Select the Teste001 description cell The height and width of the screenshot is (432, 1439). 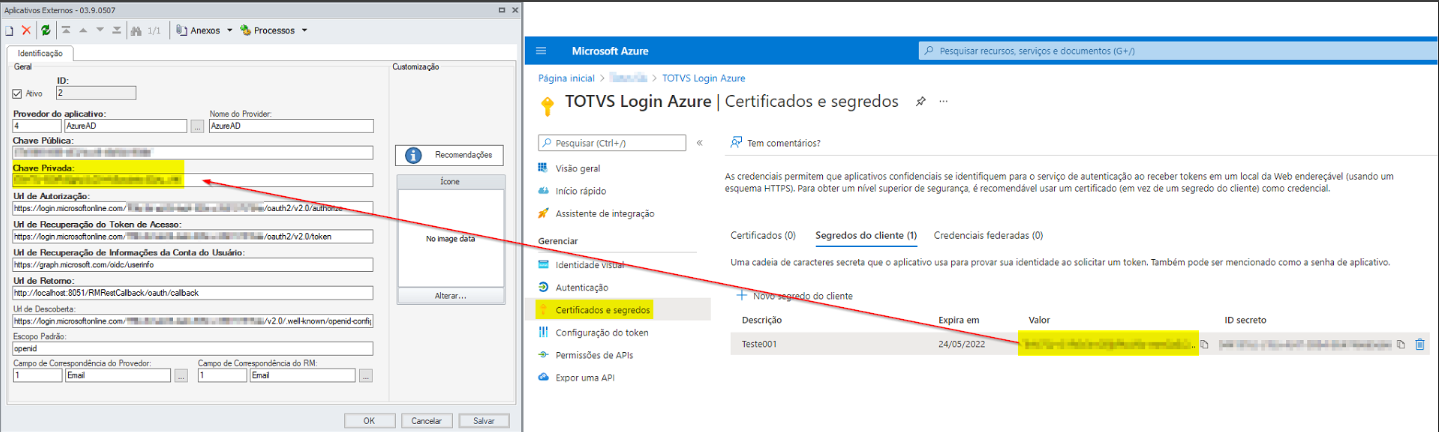click(760, 344)
